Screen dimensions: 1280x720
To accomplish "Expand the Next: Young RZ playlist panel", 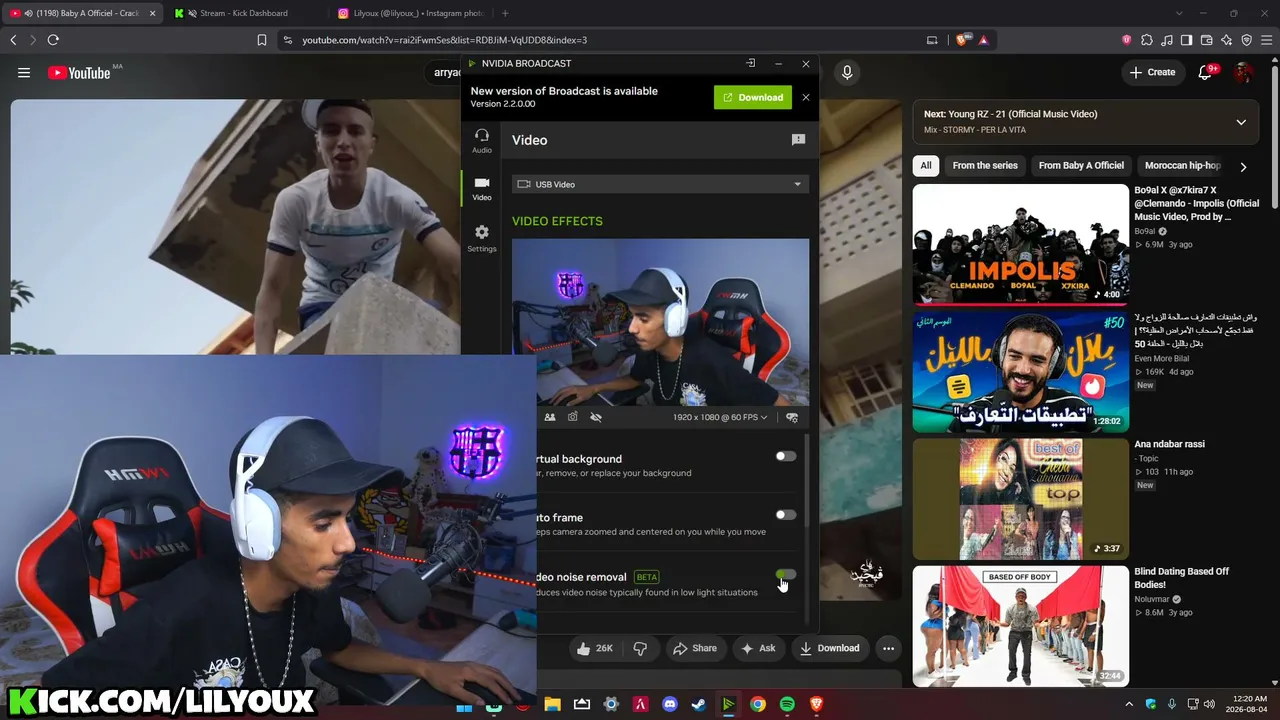I will coord(1241,122).
